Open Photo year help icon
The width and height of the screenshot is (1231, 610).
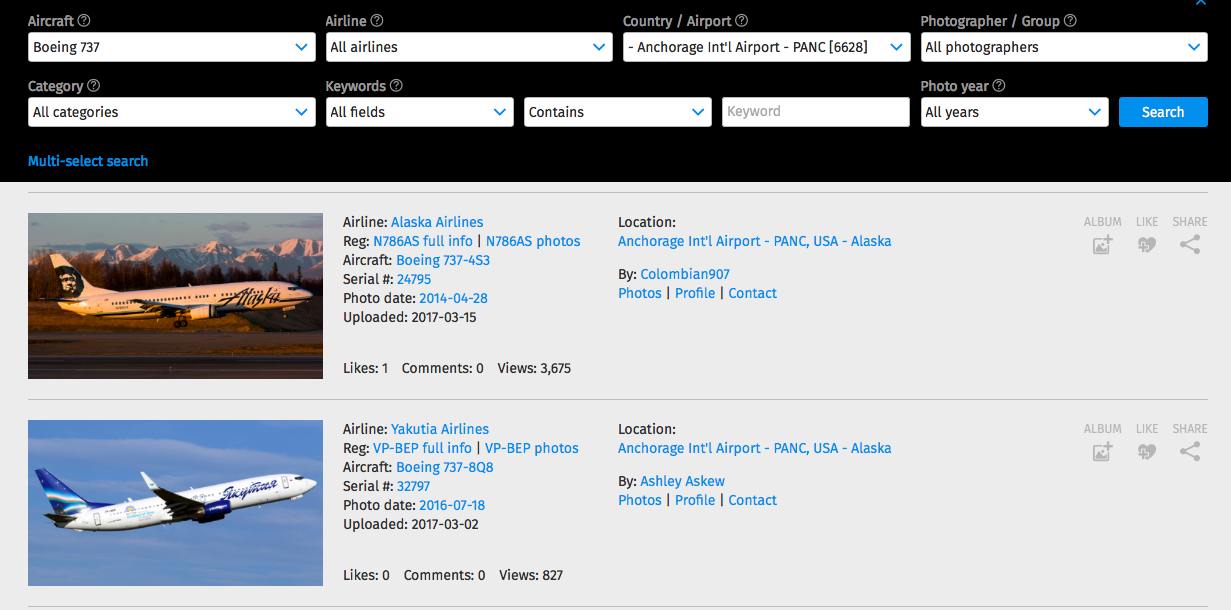(999, 86)
